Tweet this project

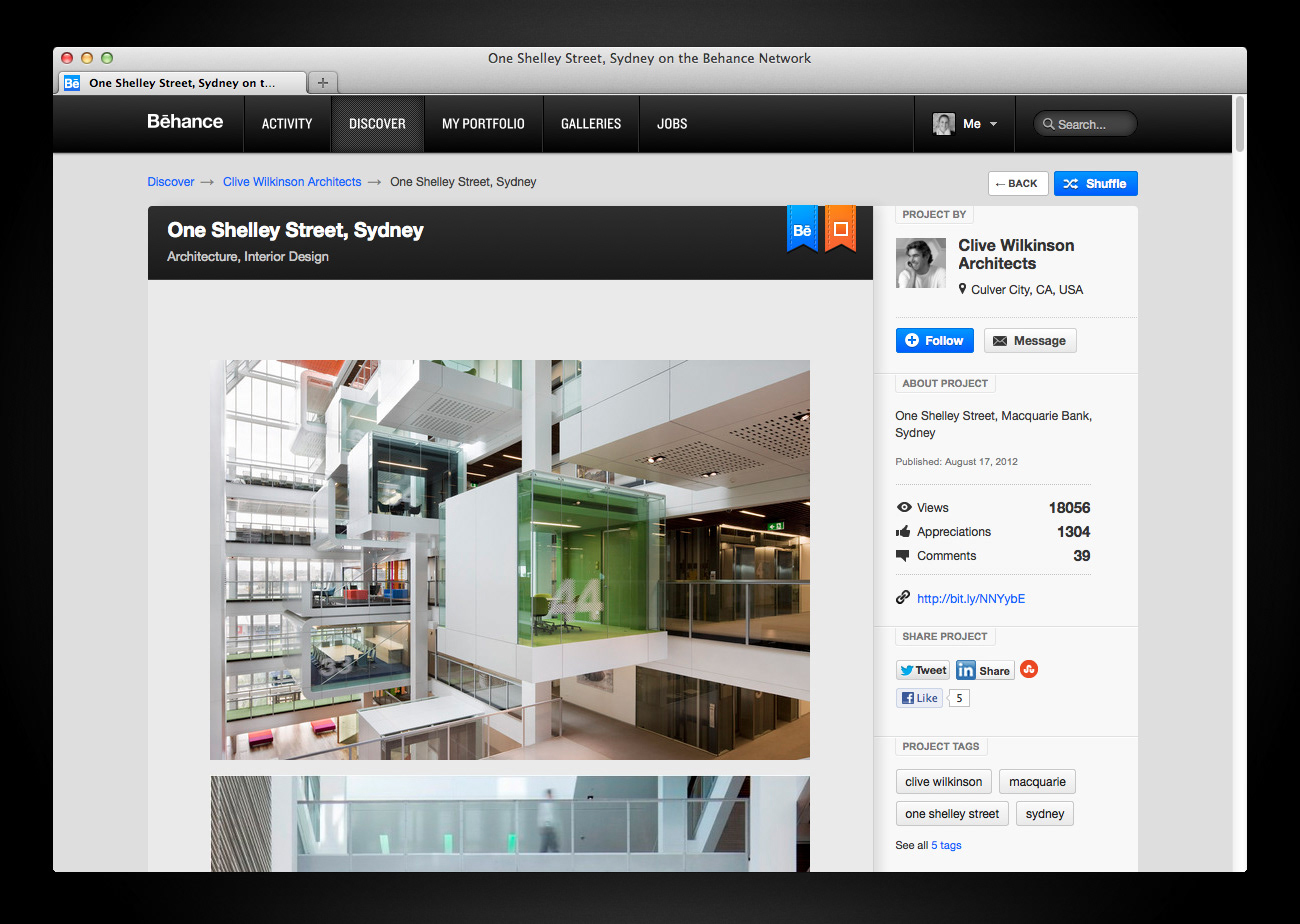(x=922, y=670)
